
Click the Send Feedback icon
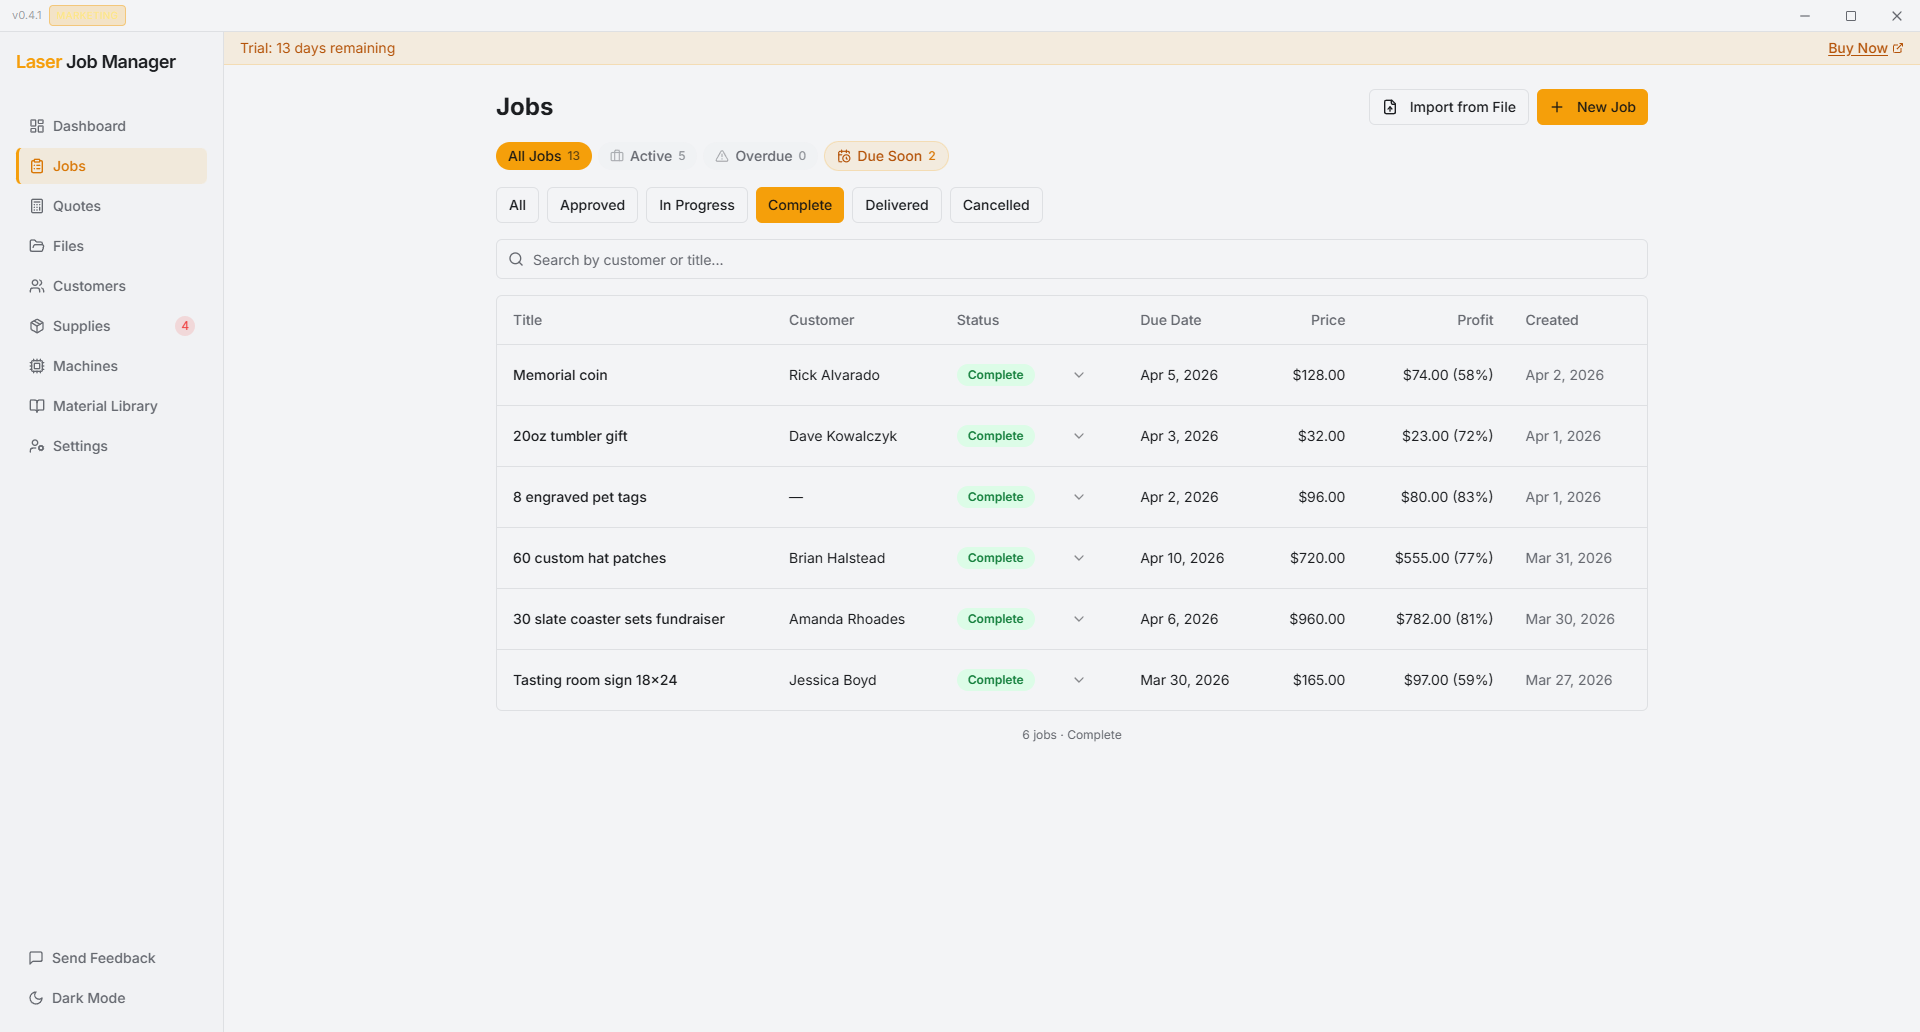pyautogui.click(x=37, y=958)
